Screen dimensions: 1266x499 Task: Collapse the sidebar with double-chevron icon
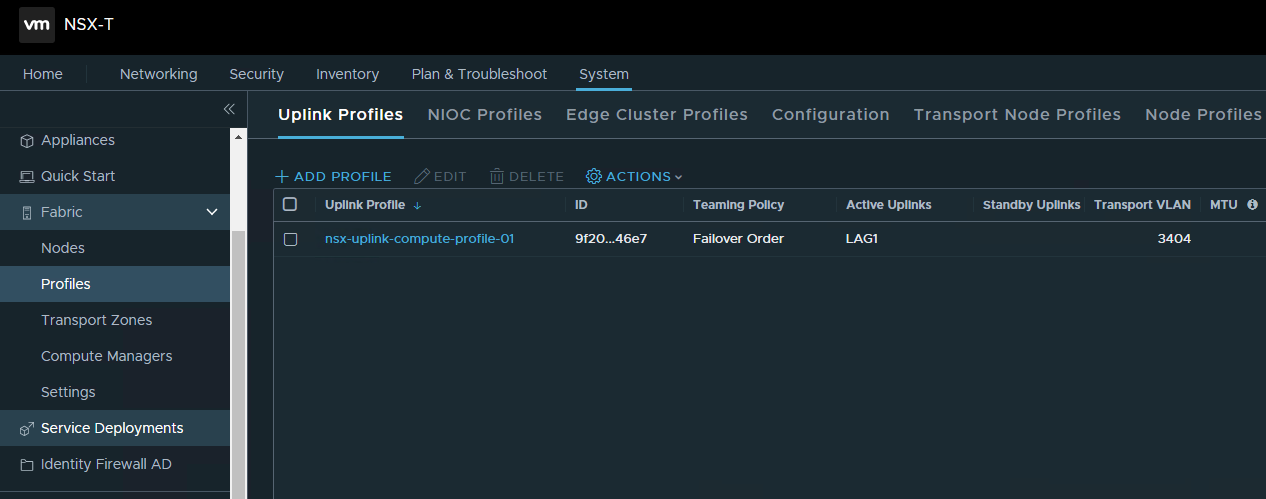229,108
